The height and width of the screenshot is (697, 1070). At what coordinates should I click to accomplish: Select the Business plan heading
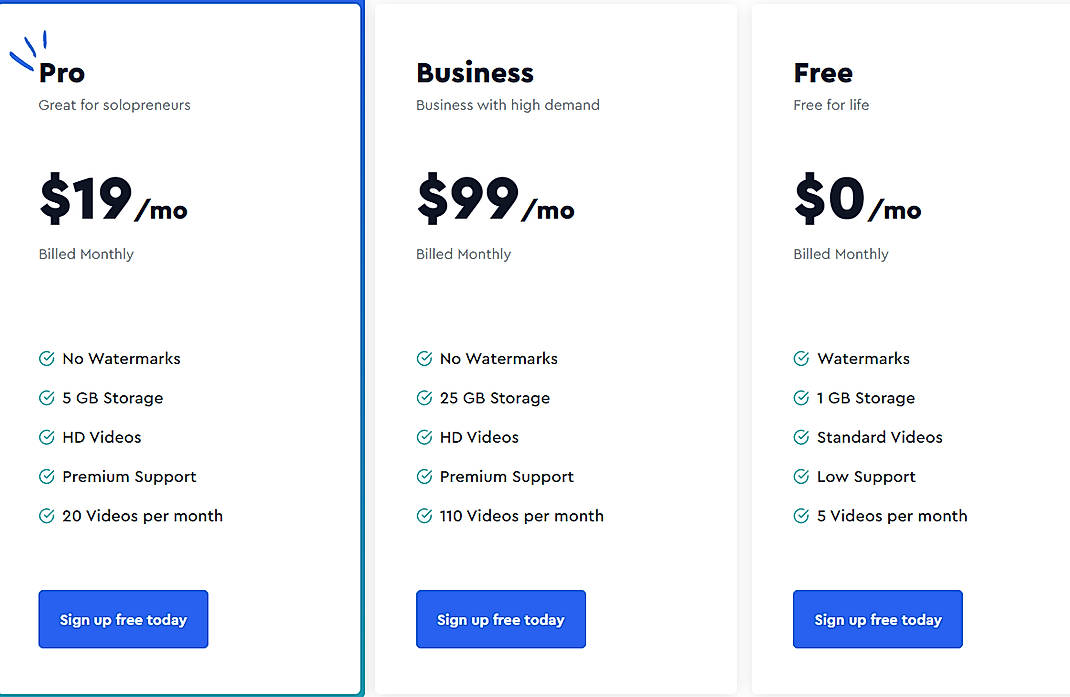(474, 73)
